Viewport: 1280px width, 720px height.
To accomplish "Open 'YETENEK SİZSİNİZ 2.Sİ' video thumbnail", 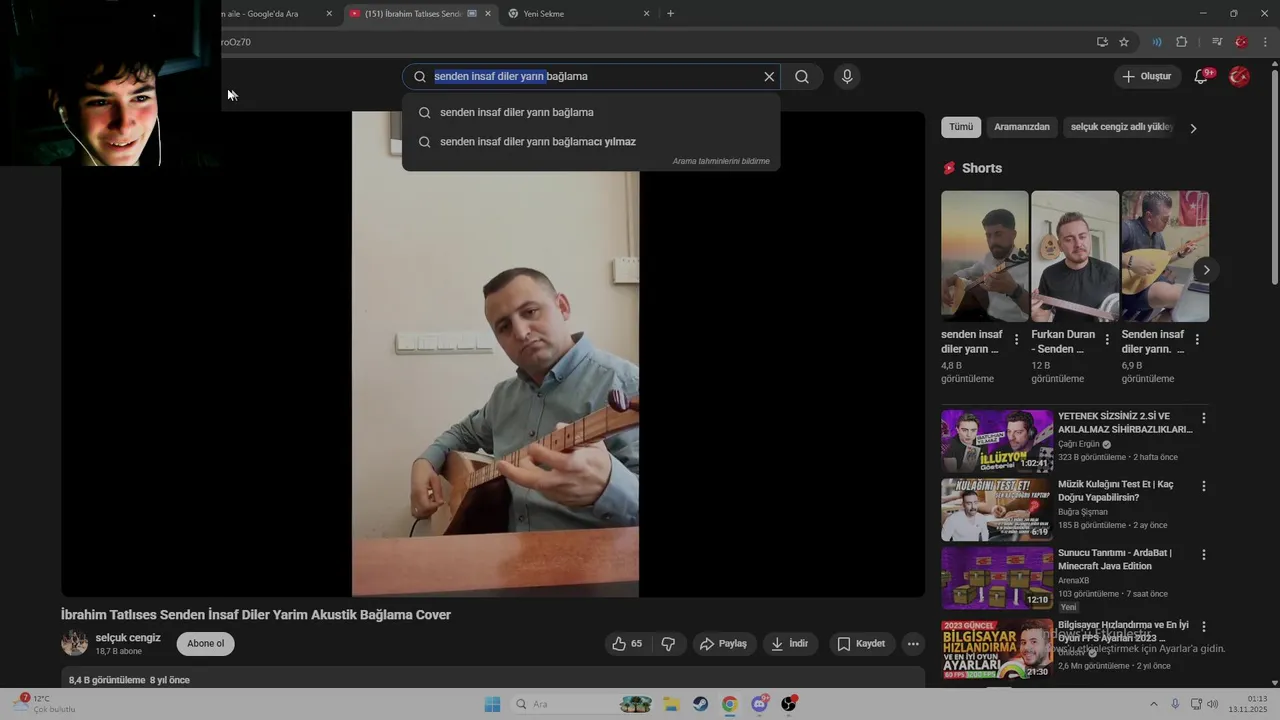I will (x=997, y=441).
